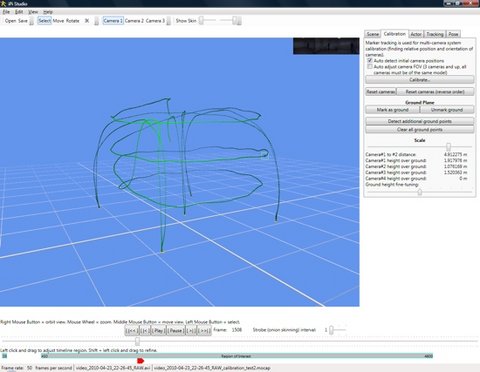The height and width of the screenshot is (372, 480).
Task: Click the Pause playback button
Action: click(x=176, y=330)
